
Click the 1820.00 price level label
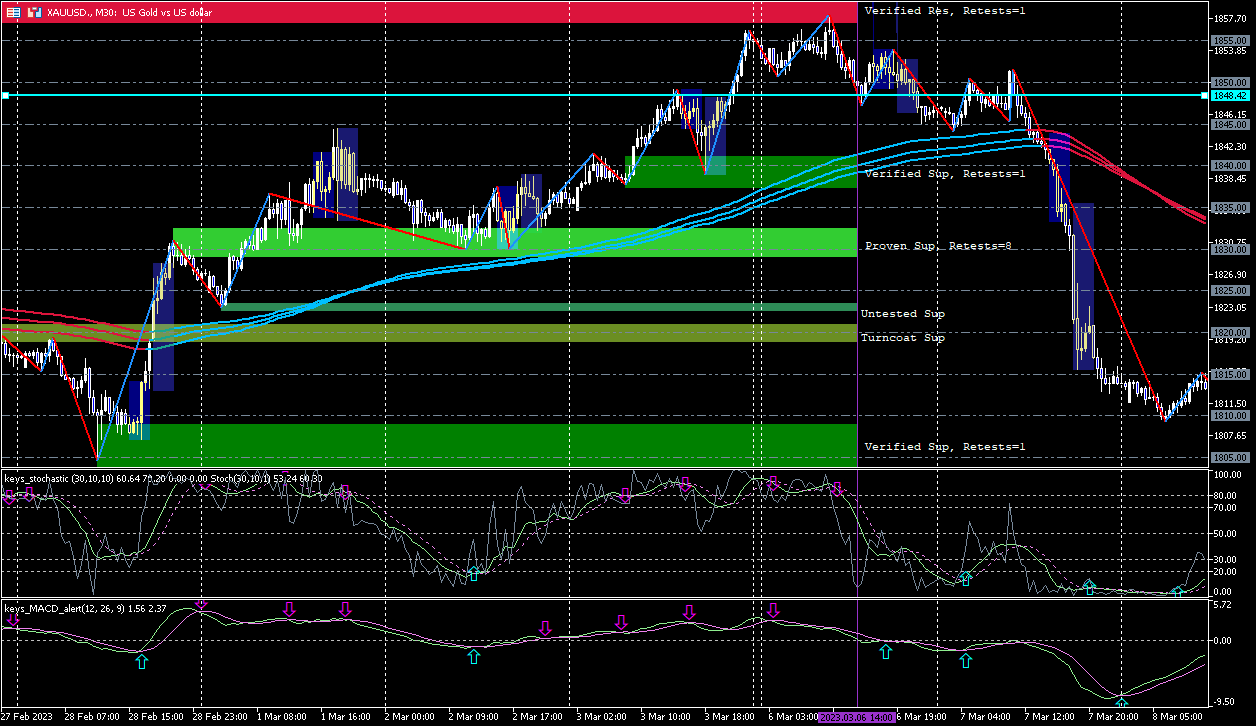[x=1228, y=333]
